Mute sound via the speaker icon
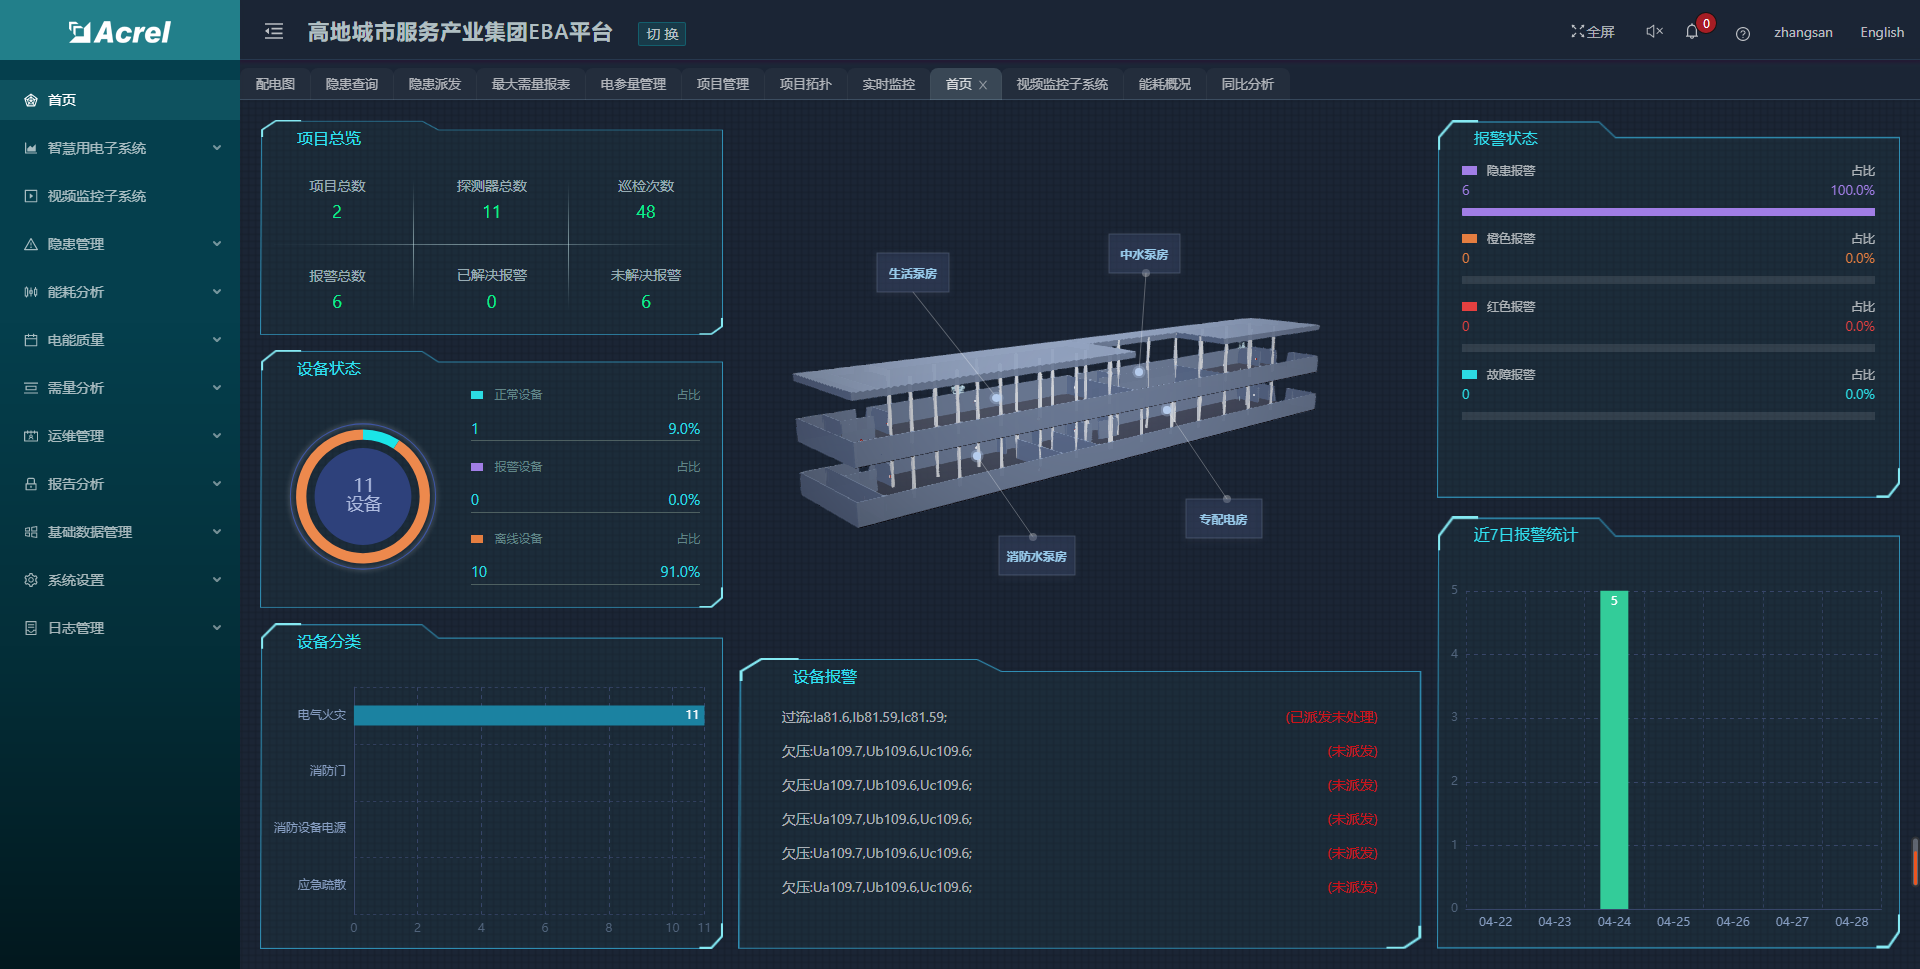The height and width of the screenshot is (969, 1920). click(1652, 31)
